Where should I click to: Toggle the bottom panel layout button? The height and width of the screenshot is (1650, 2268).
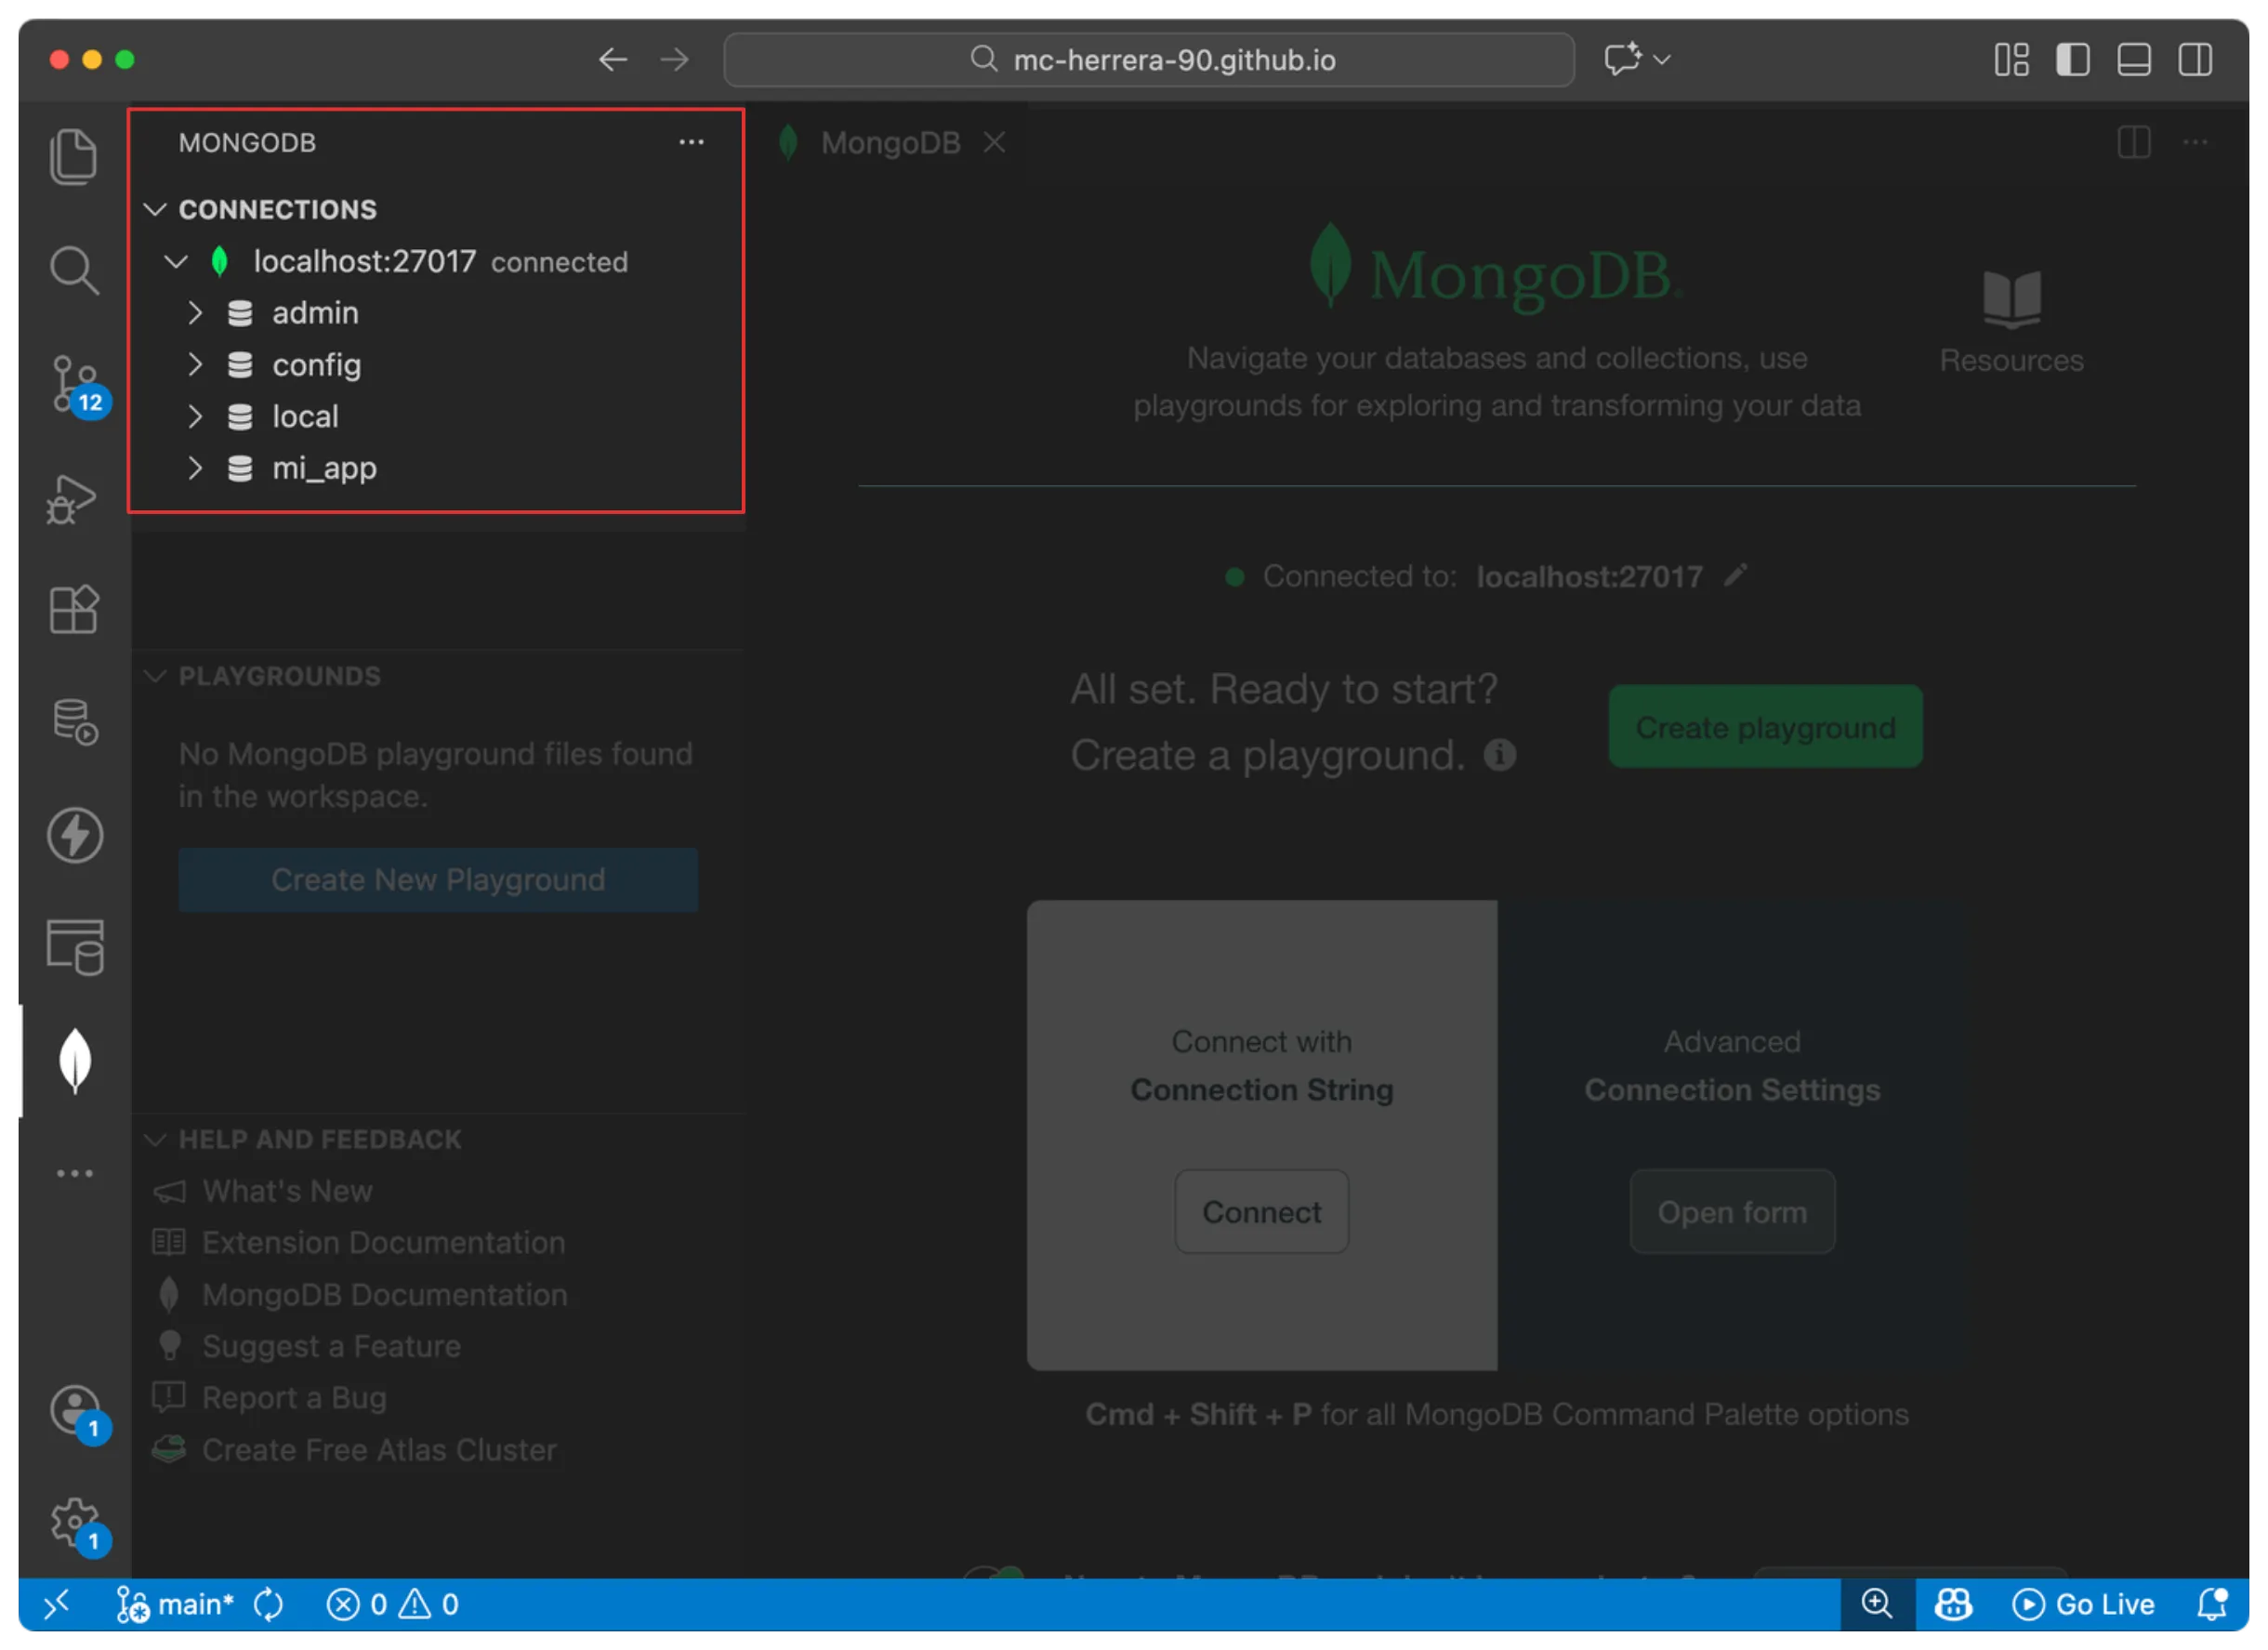2133,60
